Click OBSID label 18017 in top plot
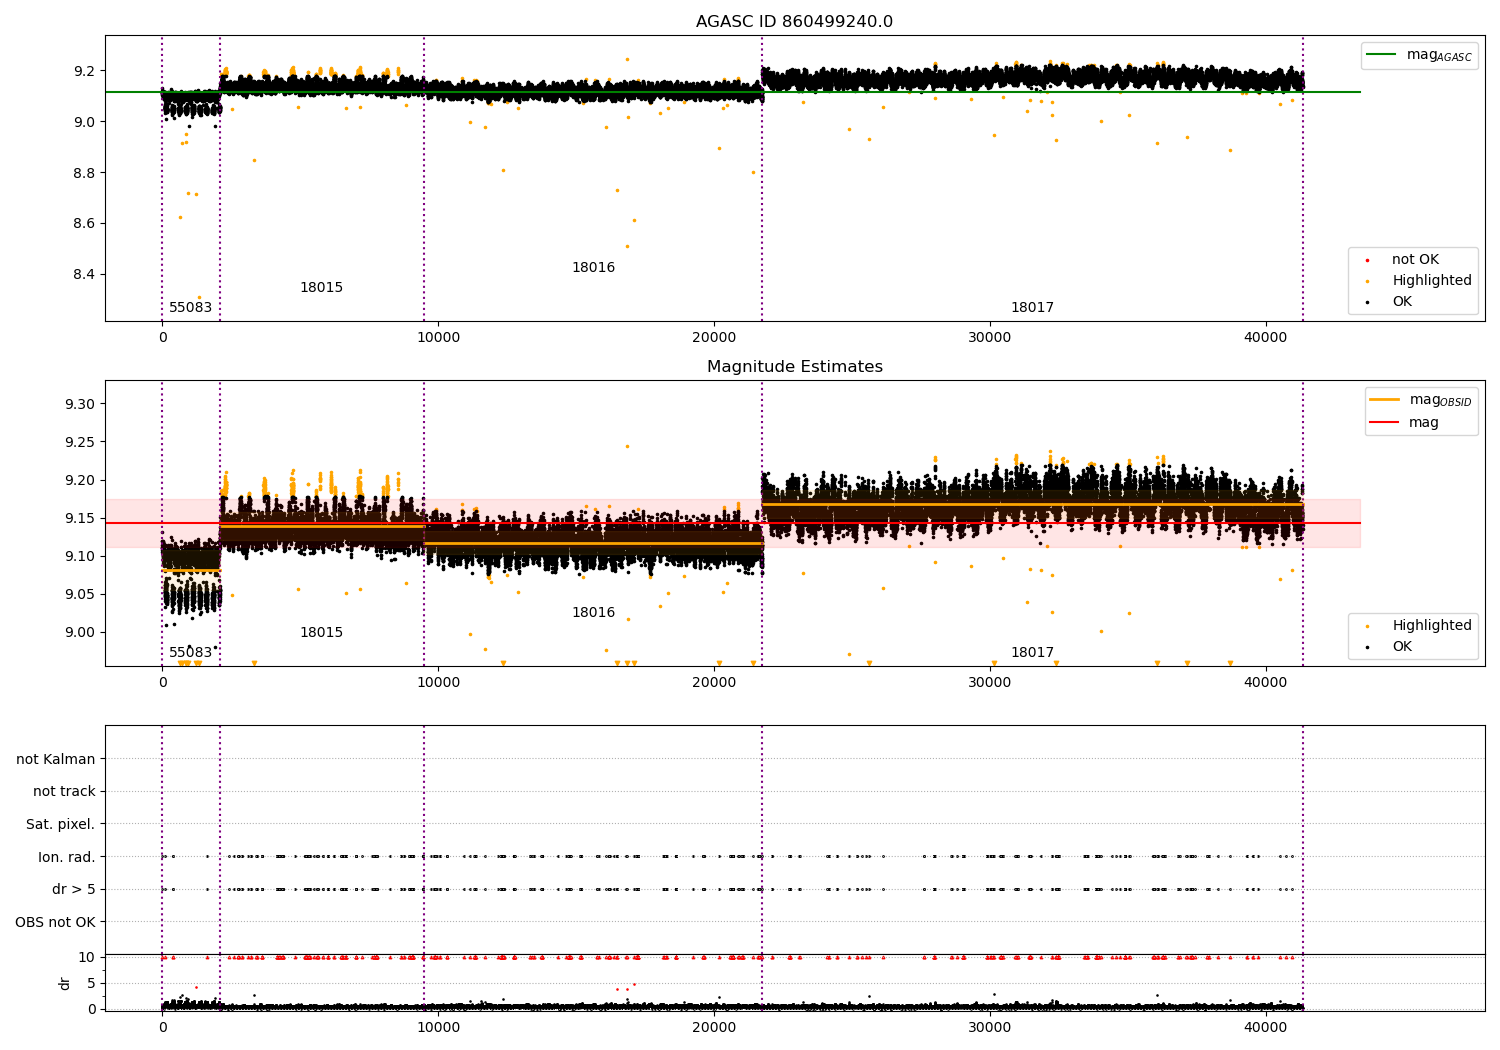Image resolution: width=1500 pixels, height=1050 pixels. (x=1032, y=308)
